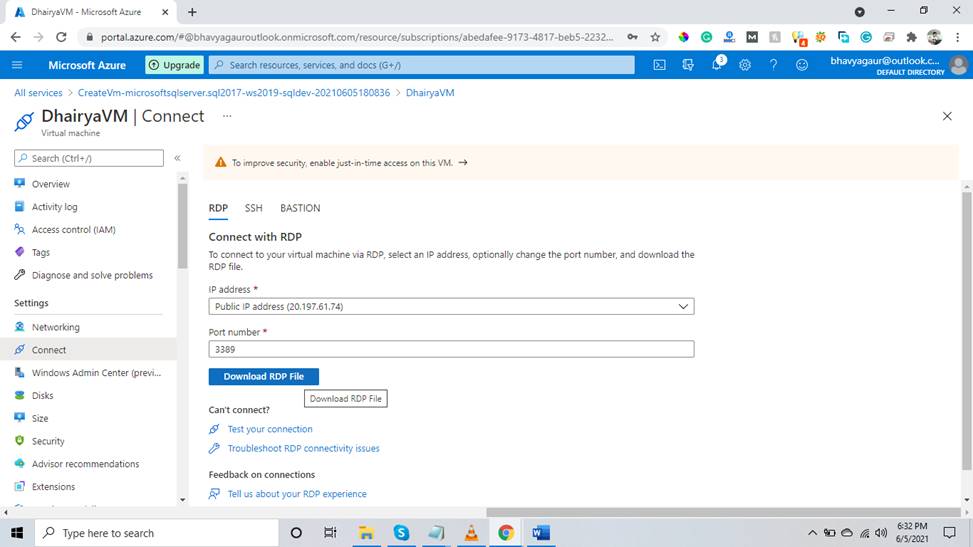Click the taskbar Type here to search box
973x547 pixels.
coord(156,533)
